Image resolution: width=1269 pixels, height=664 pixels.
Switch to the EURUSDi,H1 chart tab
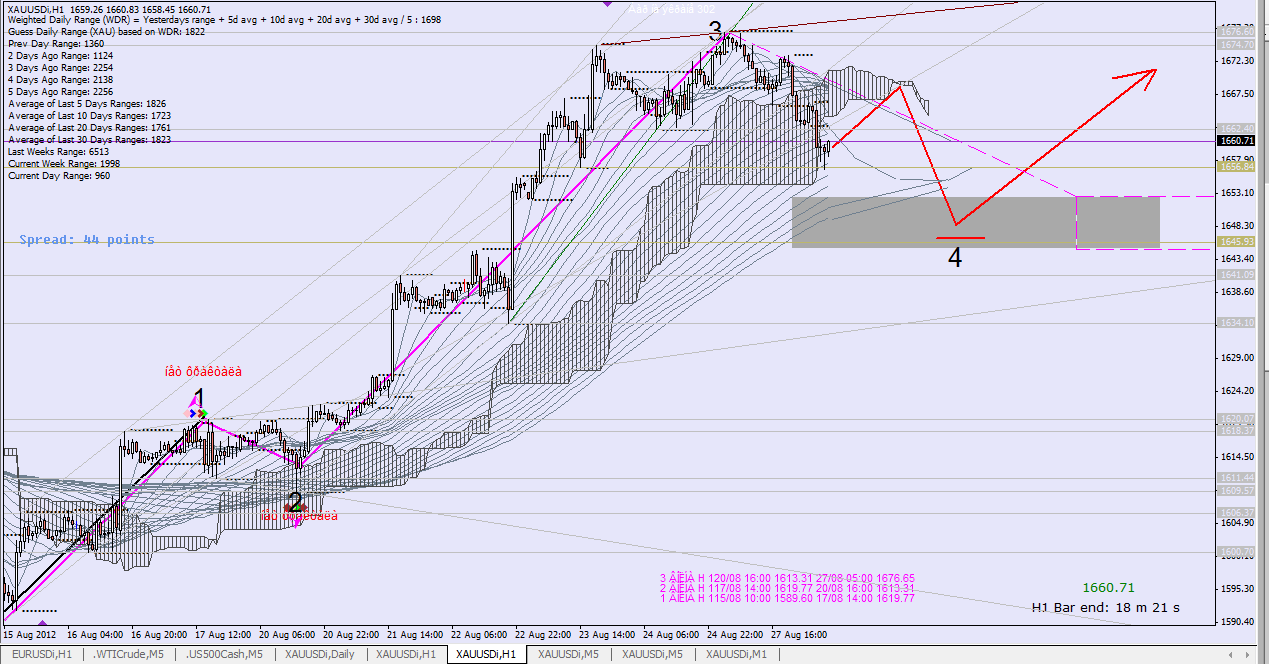click(x=41, y=654)
